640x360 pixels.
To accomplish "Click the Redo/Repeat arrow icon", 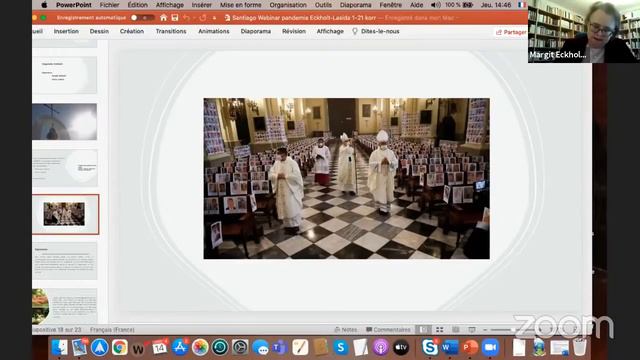I will (x=203, y=18).
